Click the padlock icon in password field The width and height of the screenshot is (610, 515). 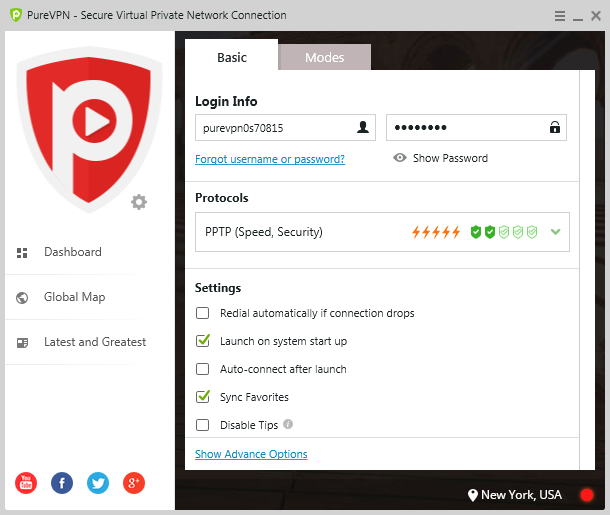(x=555, y=127)
